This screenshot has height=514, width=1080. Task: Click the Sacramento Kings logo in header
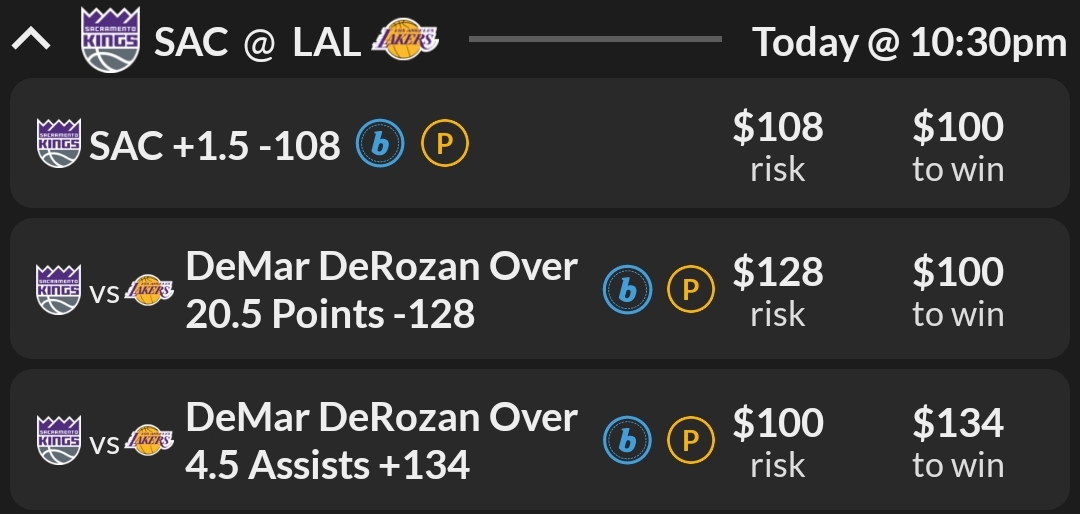tap(109, 41)
